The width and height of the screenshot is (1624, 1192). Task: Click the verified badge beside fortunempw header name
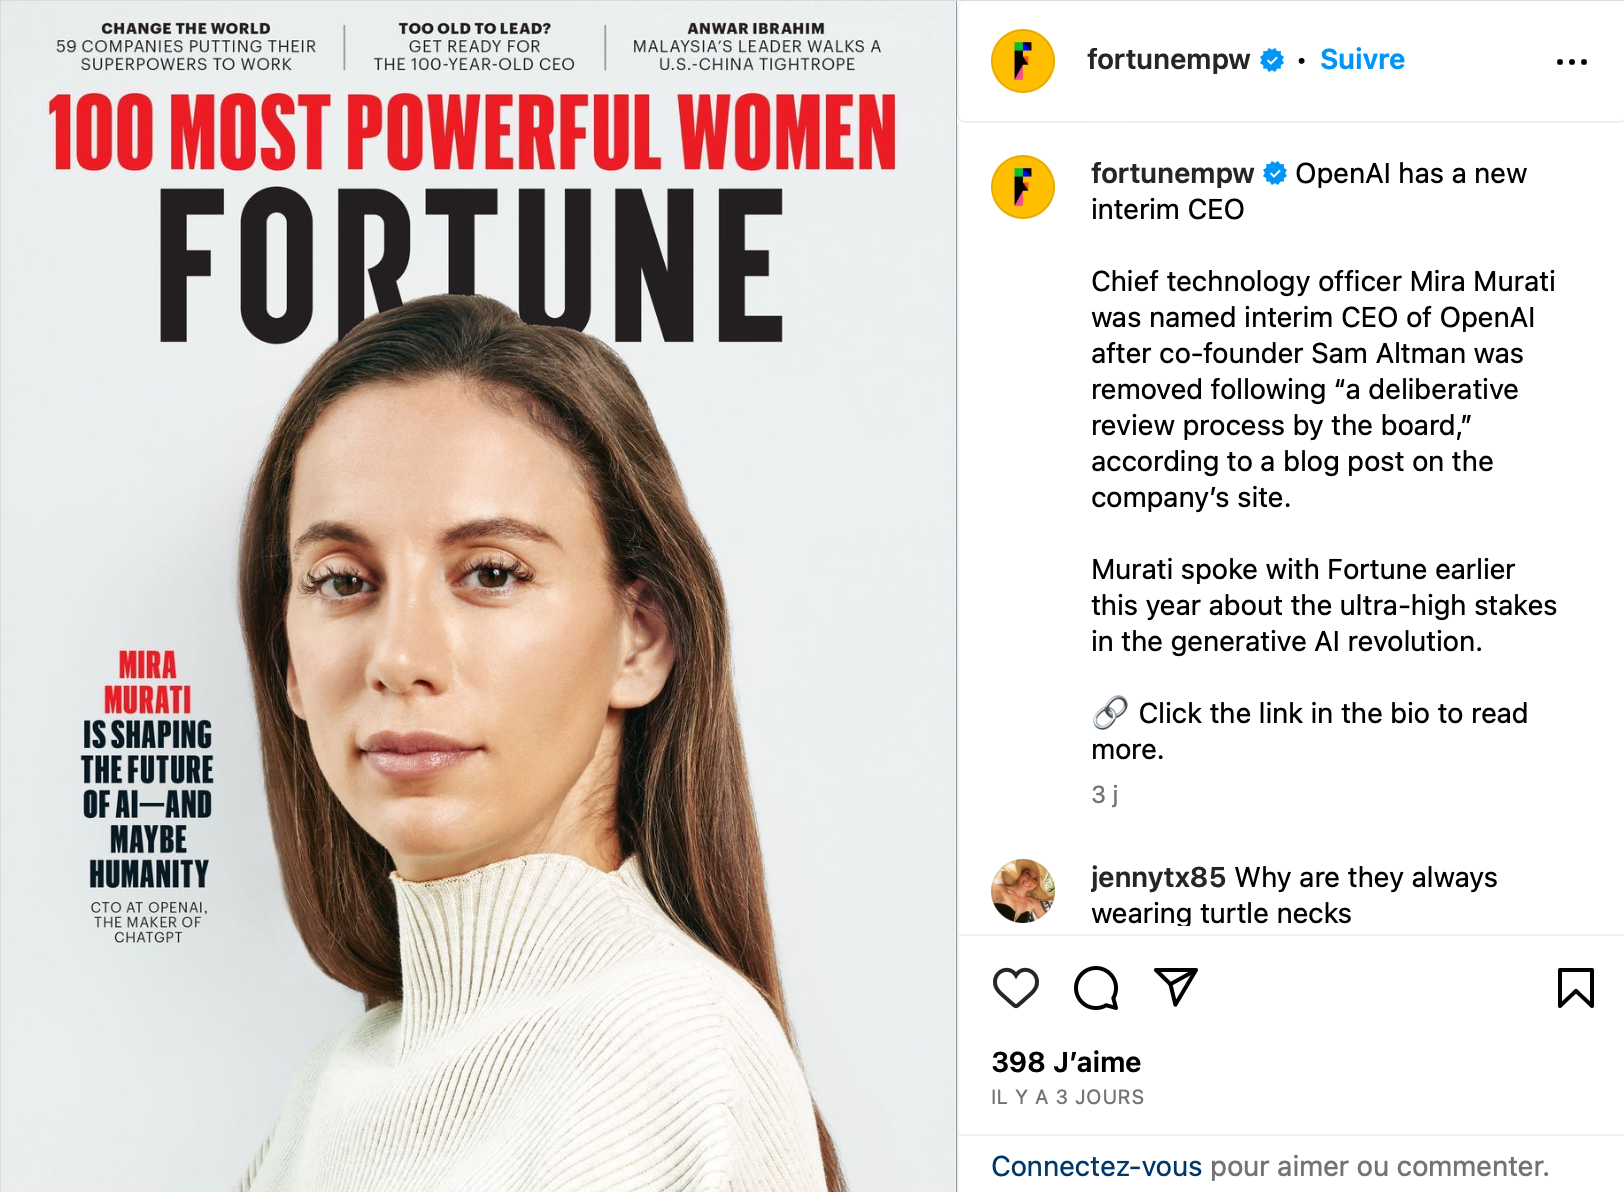click(x=1270, y=59)
